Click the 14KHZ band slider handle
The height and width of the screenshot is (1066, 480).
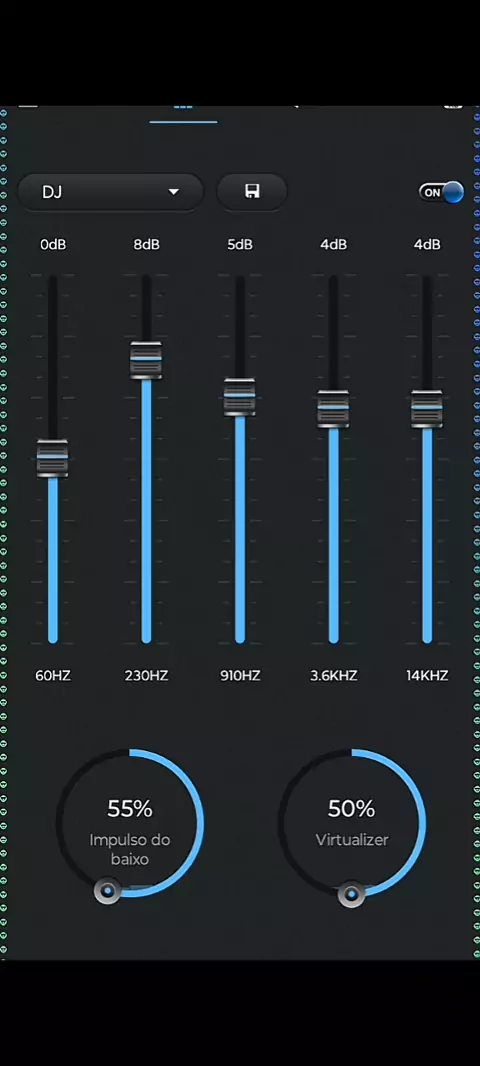[427, 409]
